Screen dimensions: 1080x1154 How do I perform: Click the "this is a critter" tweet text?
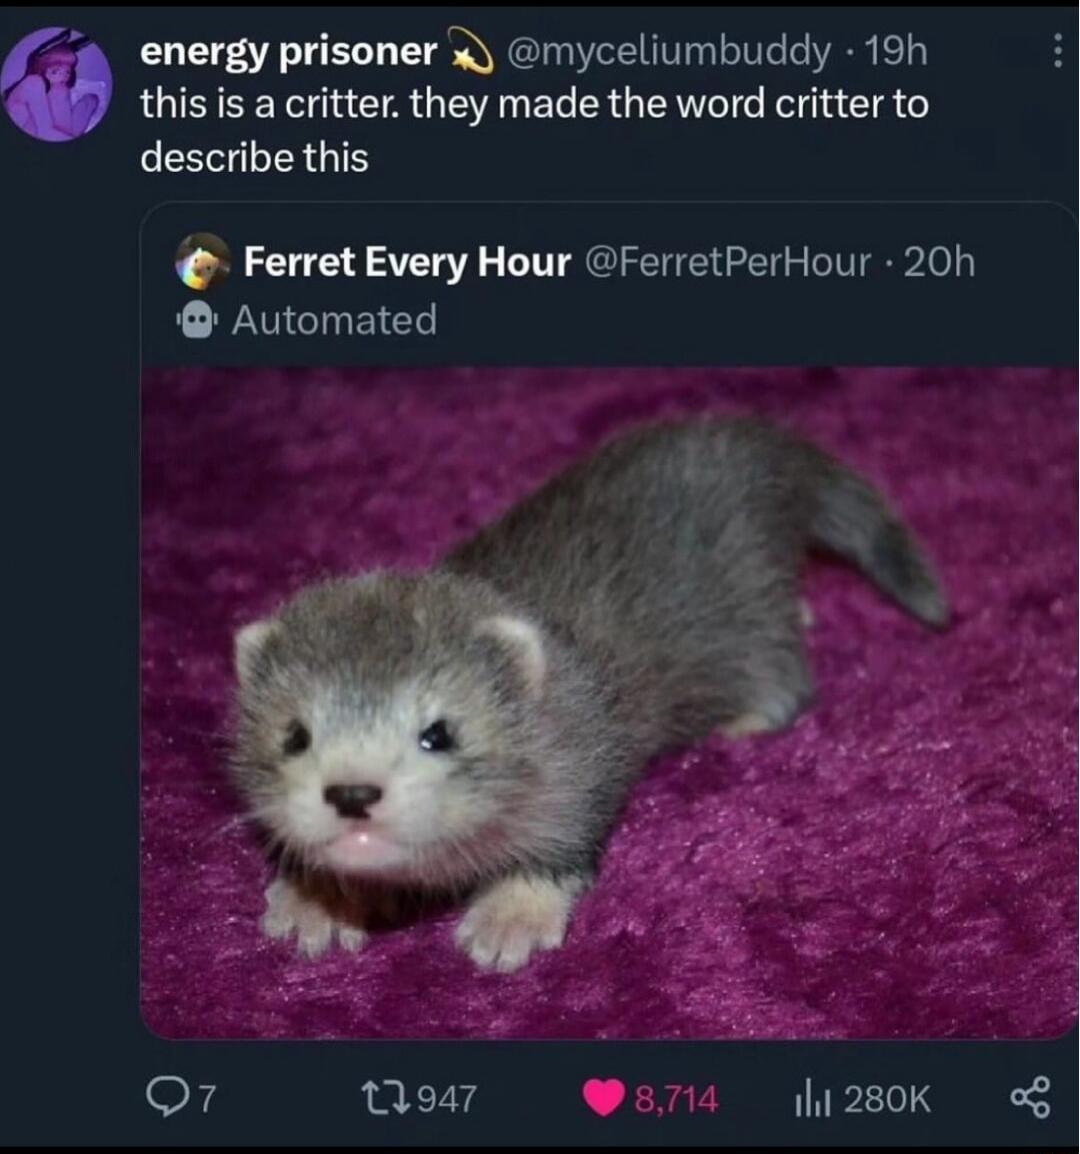[x=534, y=130]
